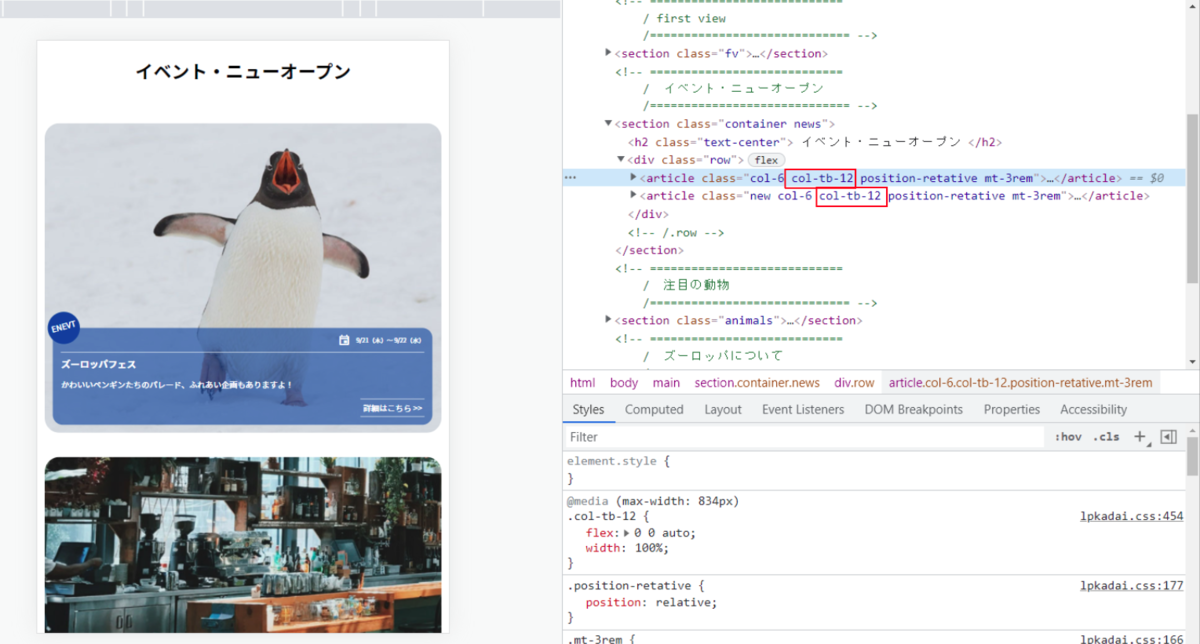Click the closing </section> tag line
1200x644 pixels.
pyautogui.click(x=650, y=250)
